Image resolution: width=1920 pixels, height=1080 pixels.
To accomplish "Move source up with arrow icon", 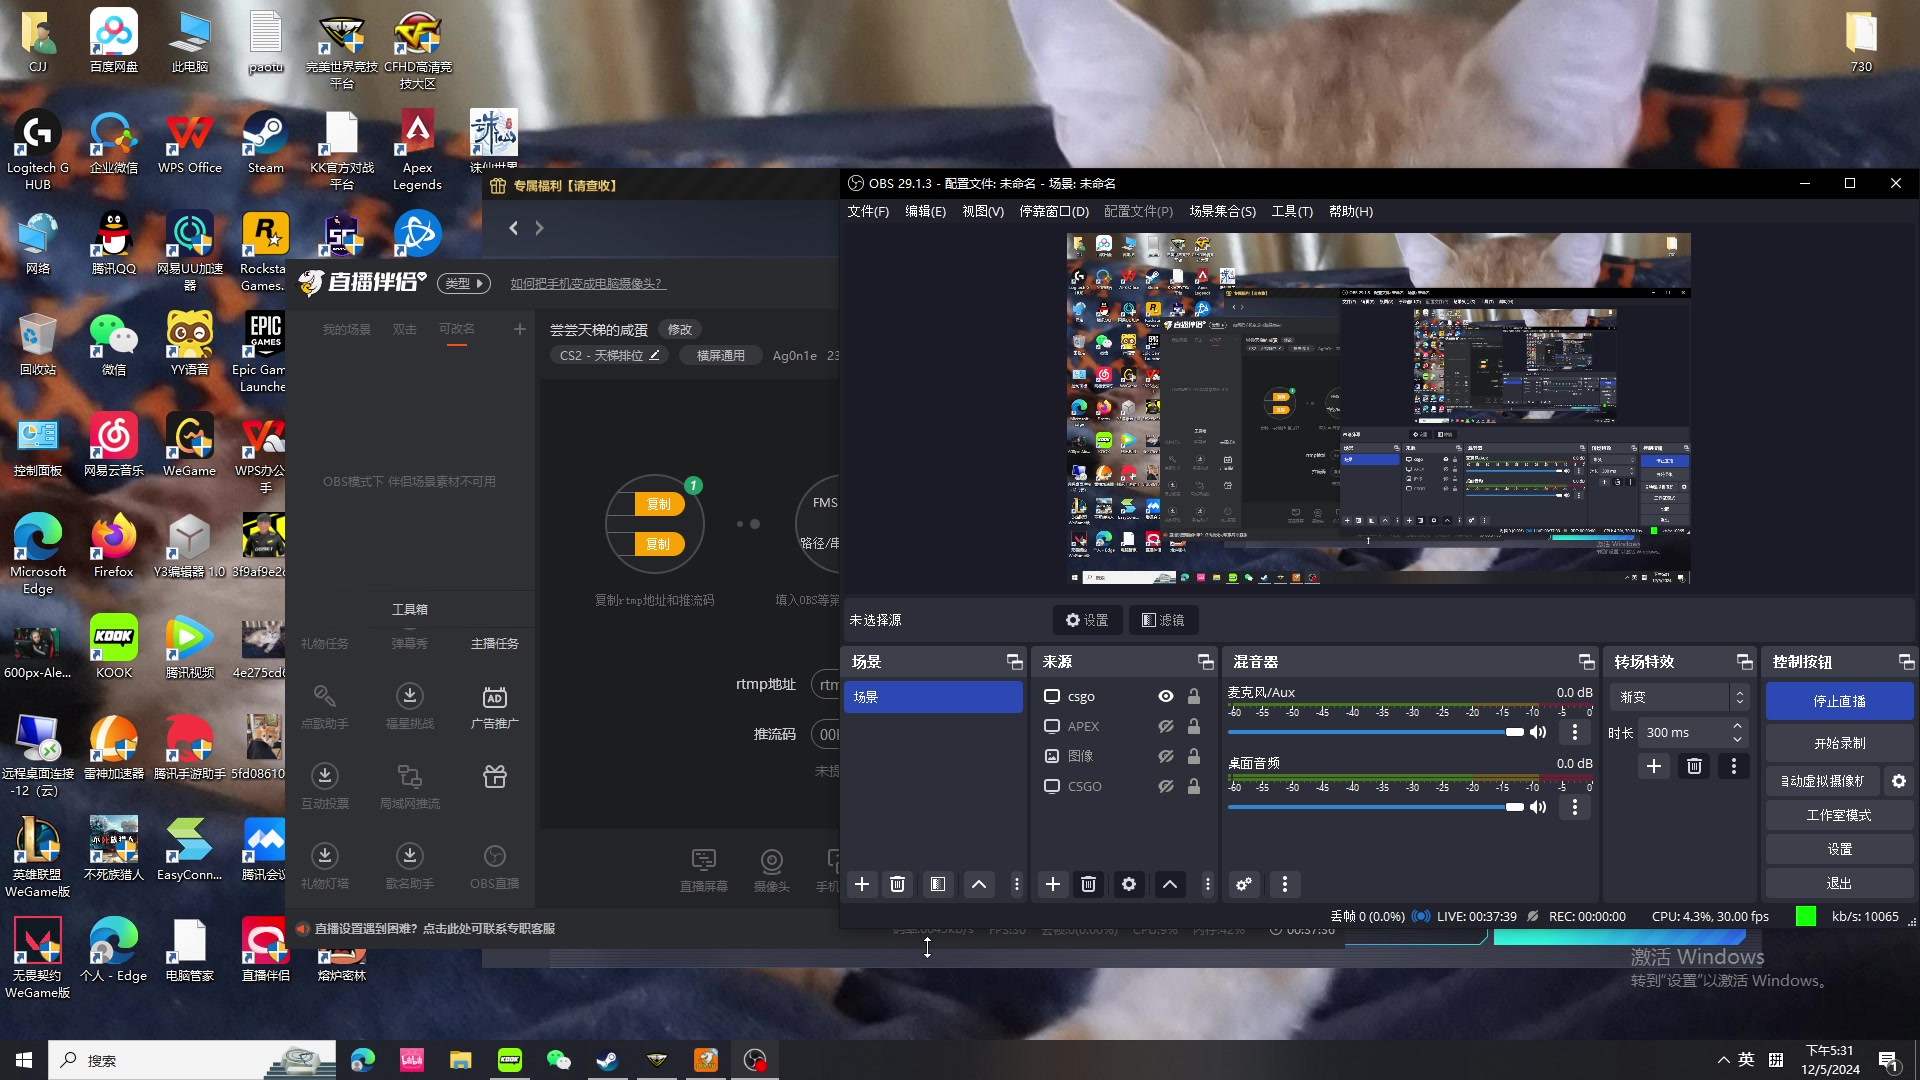I will [1170, 884].
